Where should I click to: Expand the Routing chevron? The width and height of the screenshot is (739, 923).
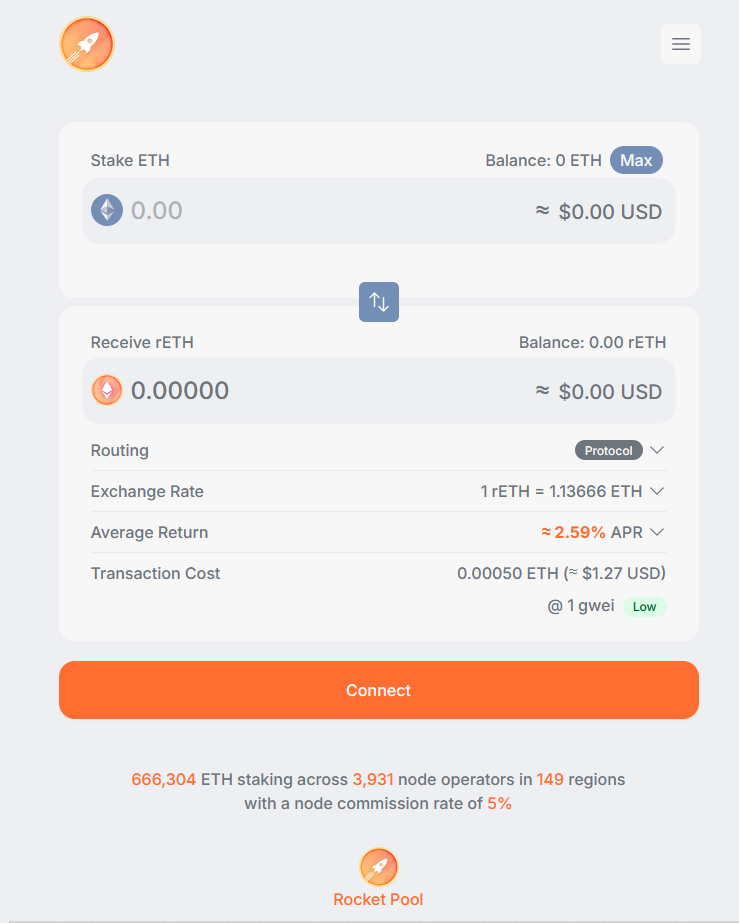[657, 450]
